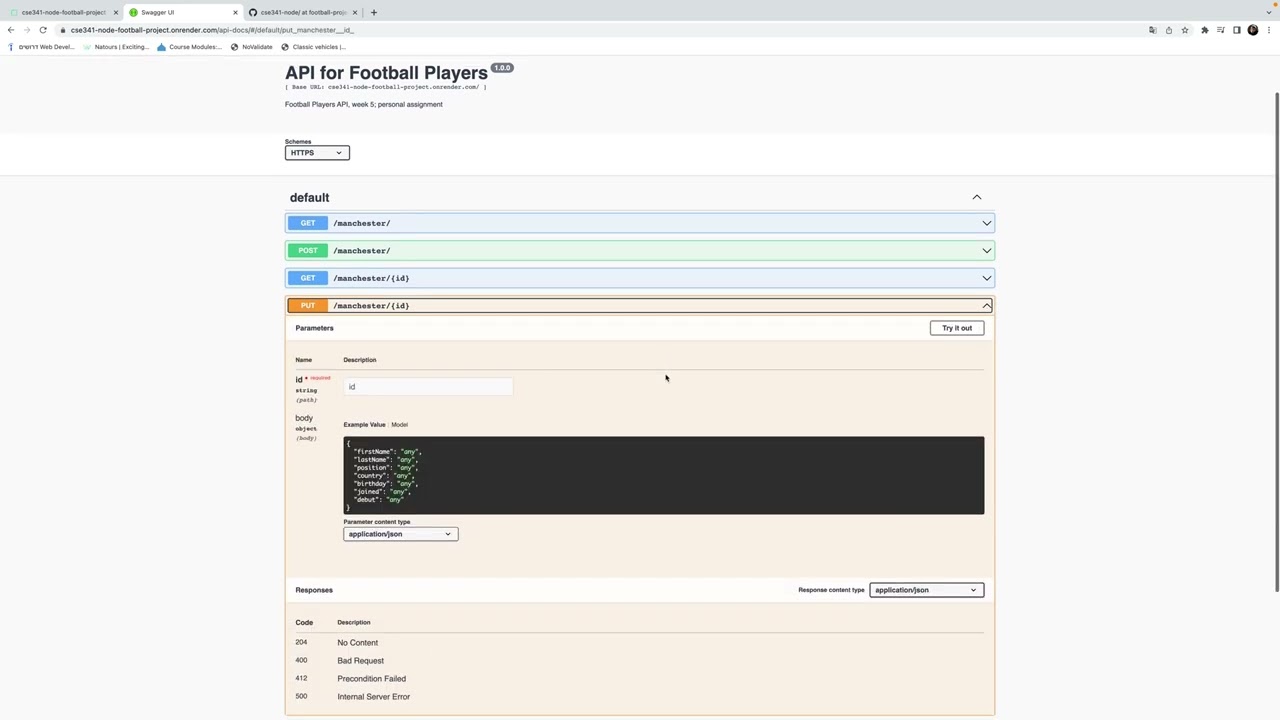This screenshot has width=1280, height=720.
Task: Expand the GET /manchester/ operation
Action: (x=640, y=223)
